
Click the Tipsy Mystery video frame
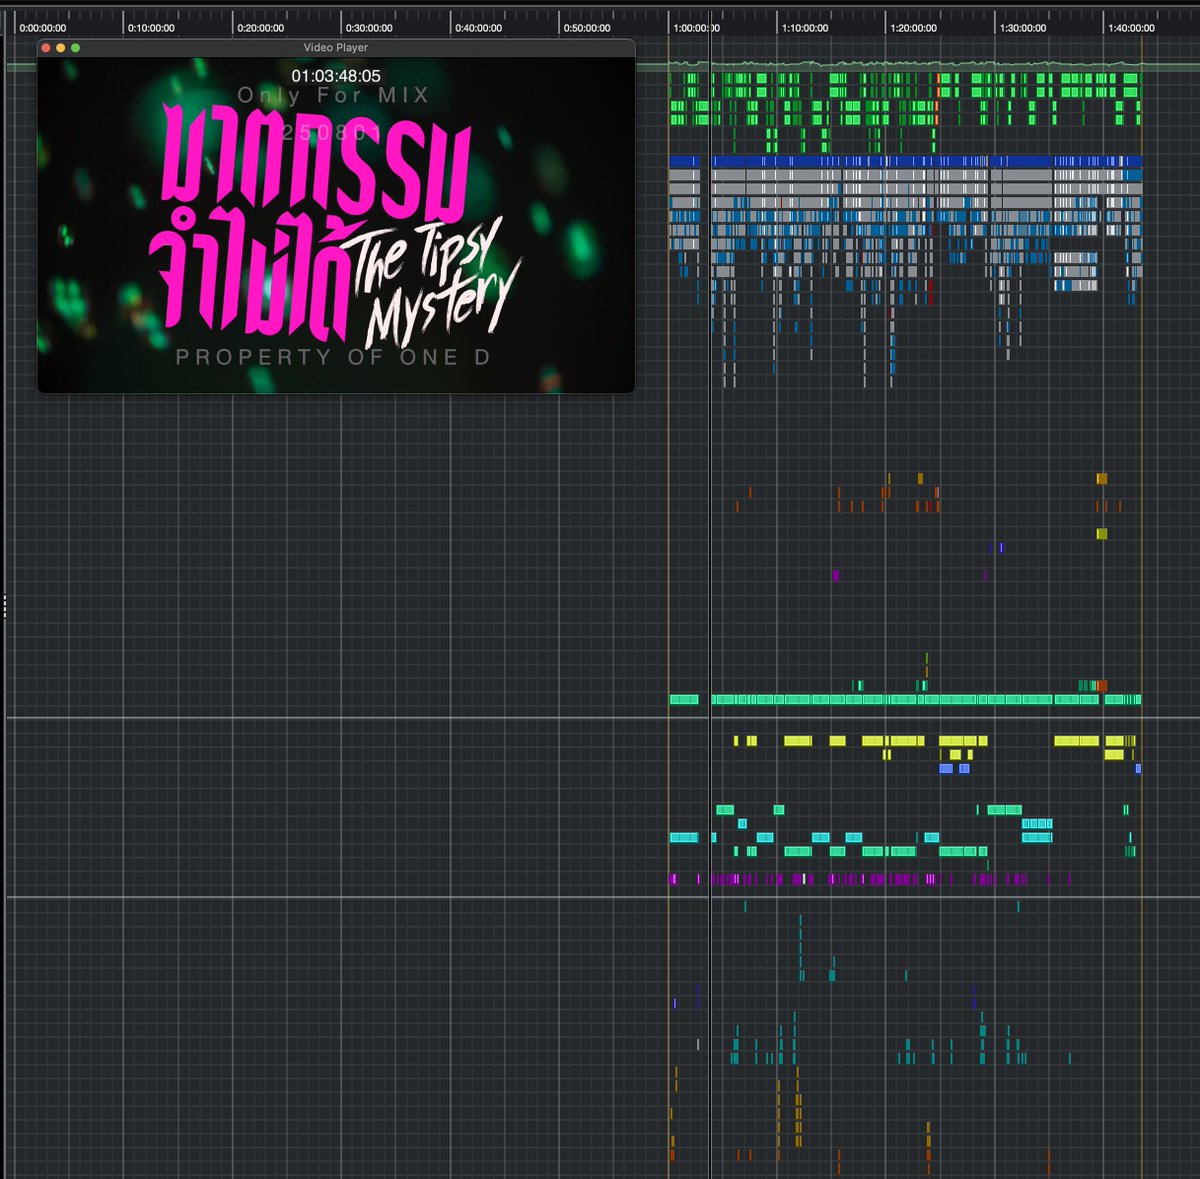click(x=336, y=224)
